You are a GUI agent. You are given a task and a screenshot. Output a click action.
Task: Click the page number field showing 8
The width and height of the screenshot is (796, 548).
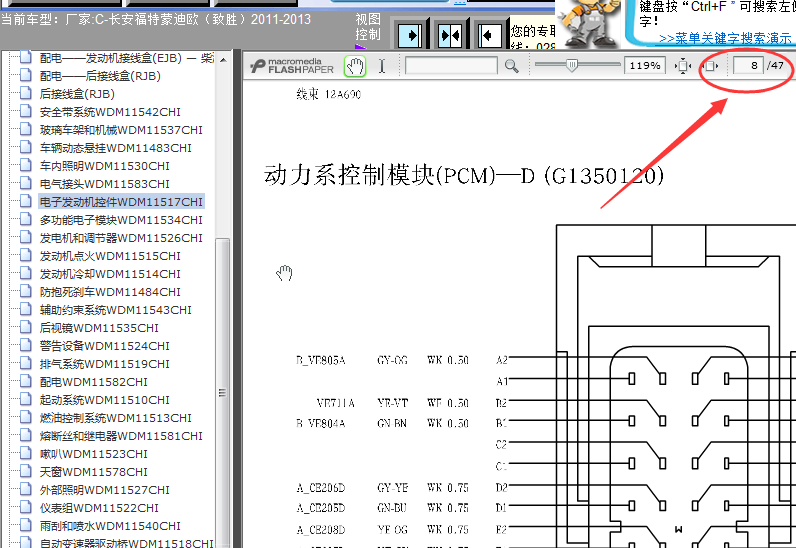coord(748,66)
